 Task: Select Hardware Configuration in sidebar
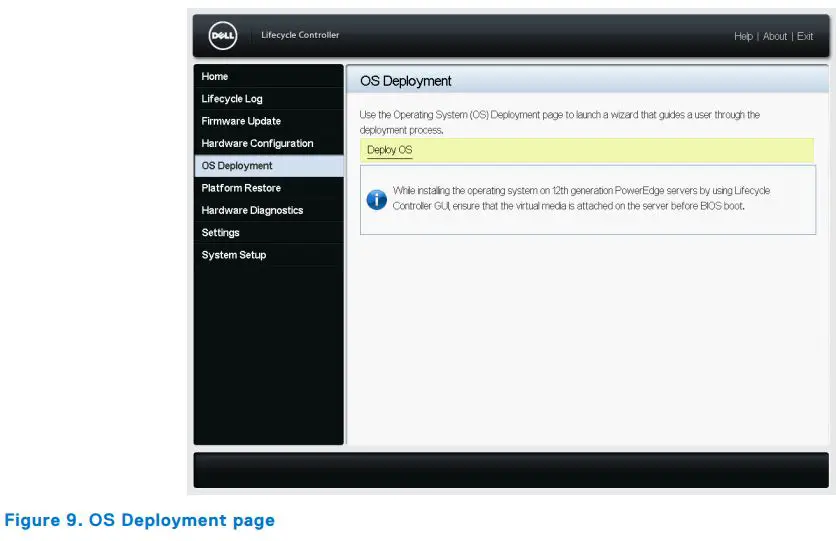[268, 144]
